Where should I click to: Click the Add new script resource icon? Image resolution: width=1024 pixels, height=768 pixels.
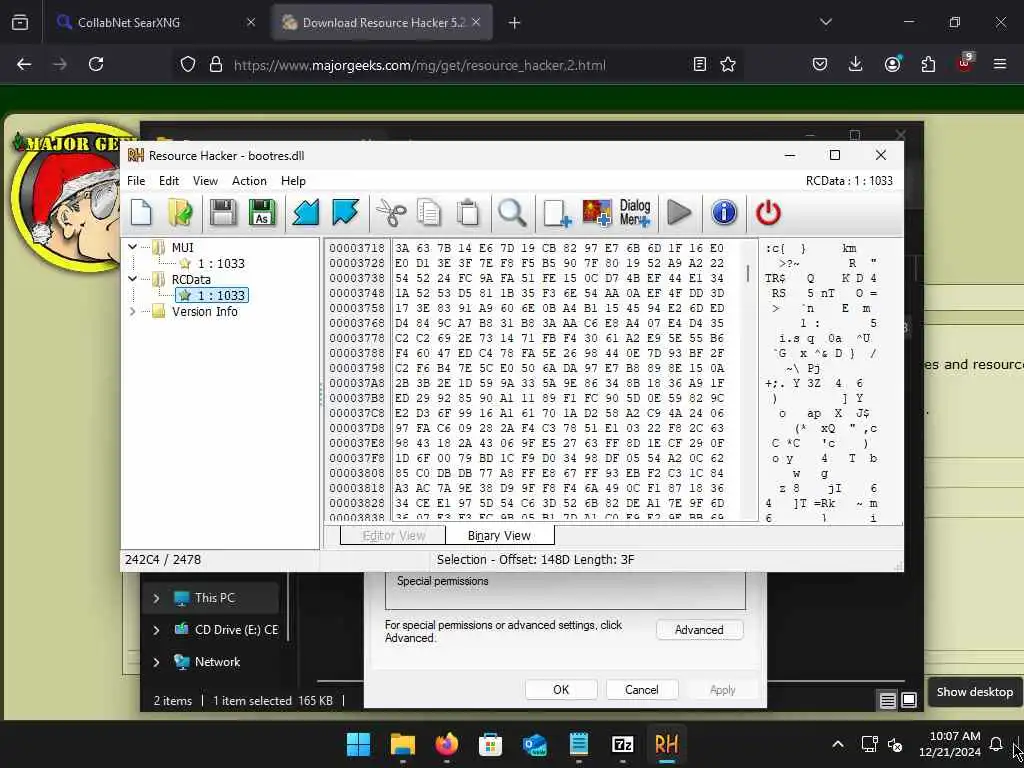click(x=557, y=213)
